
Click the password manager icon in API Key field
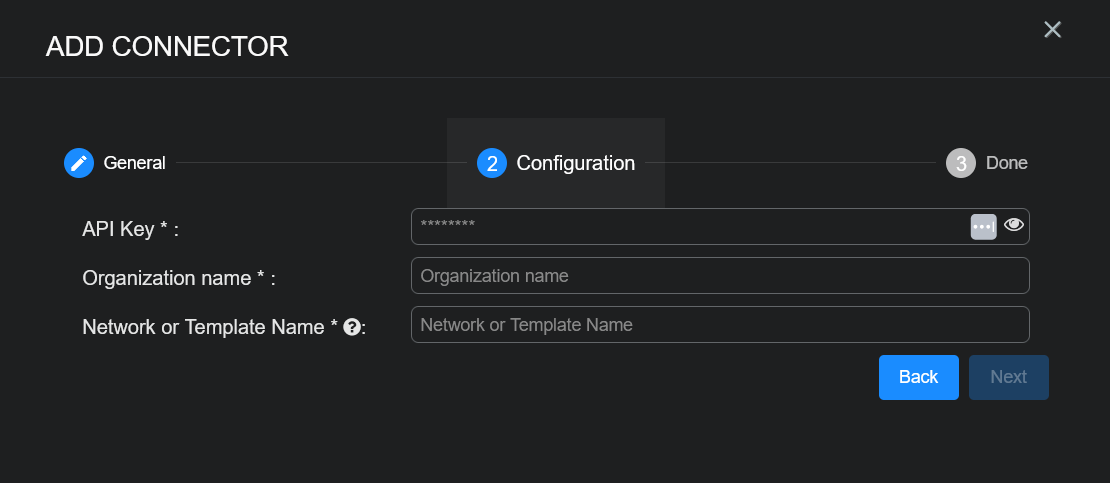coord(983,227)
